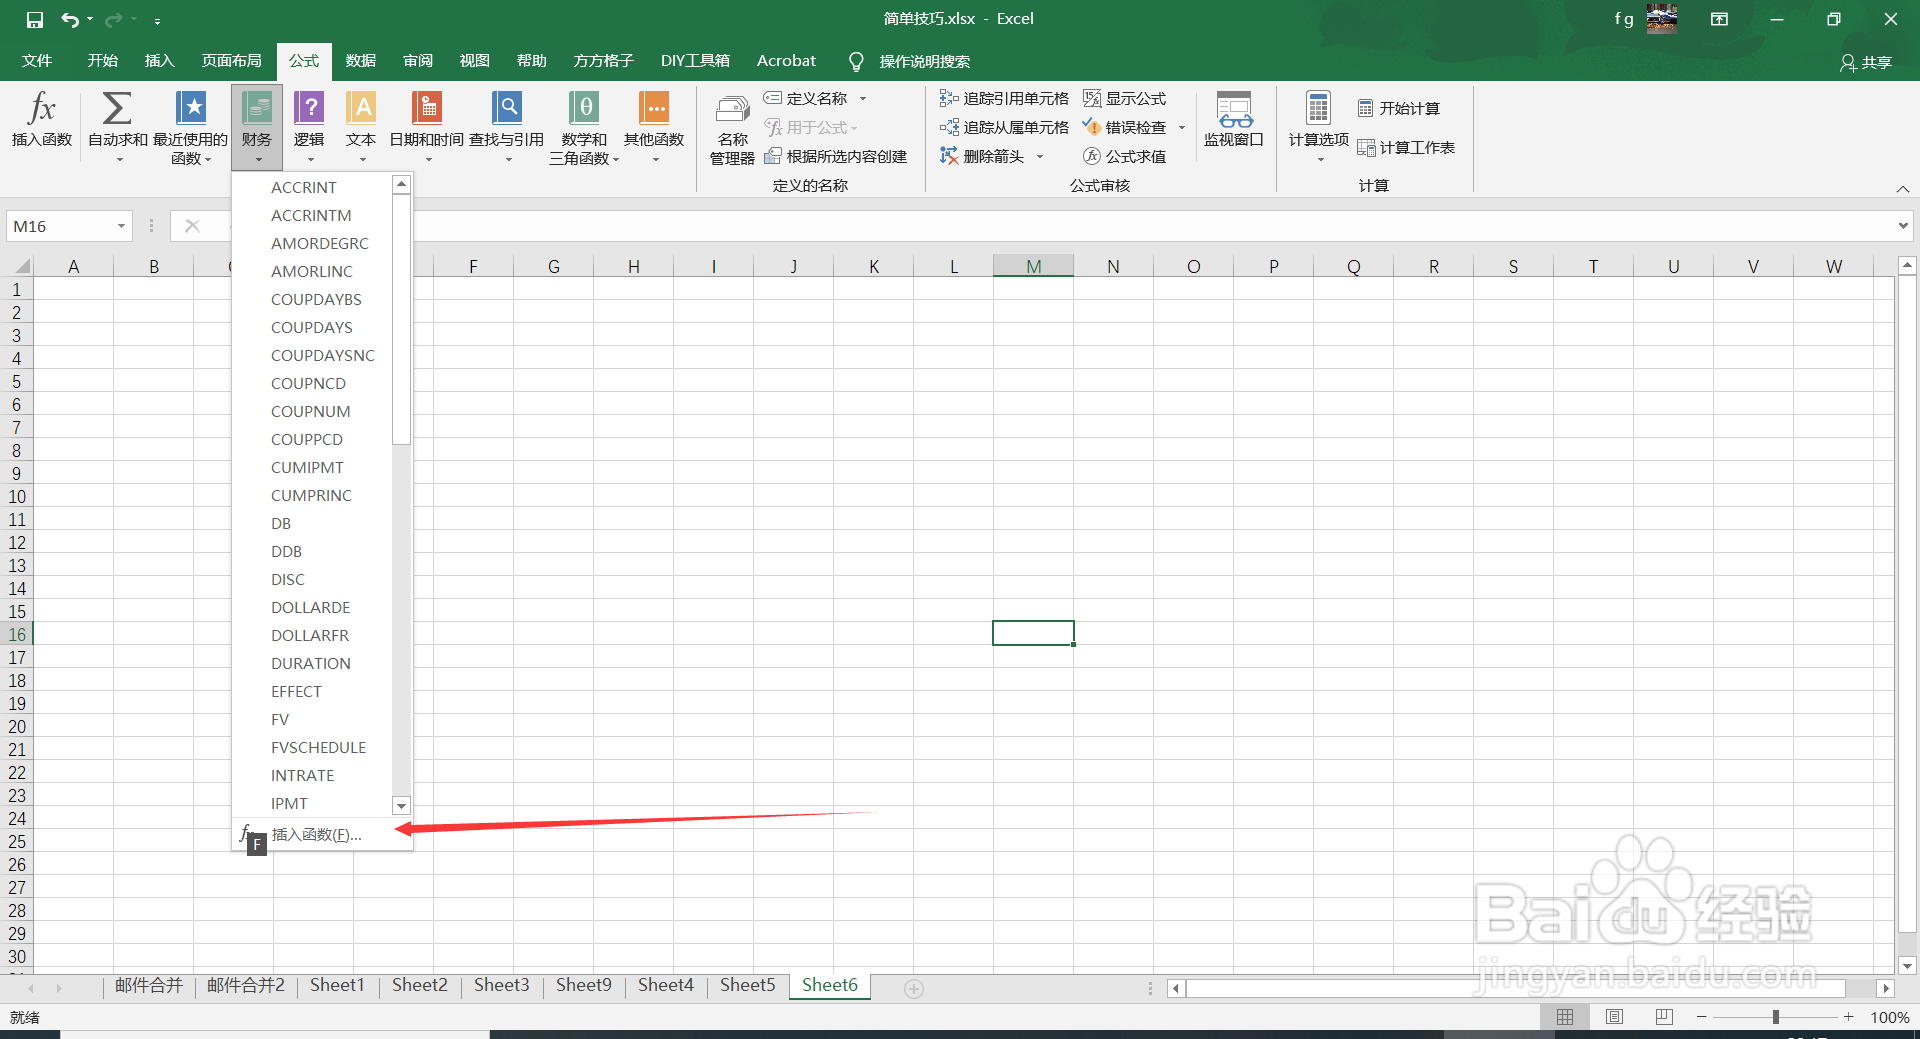This screenshot has height=1039, width=1920.
Task: Click Error Checking
Action: (1125, 128)
